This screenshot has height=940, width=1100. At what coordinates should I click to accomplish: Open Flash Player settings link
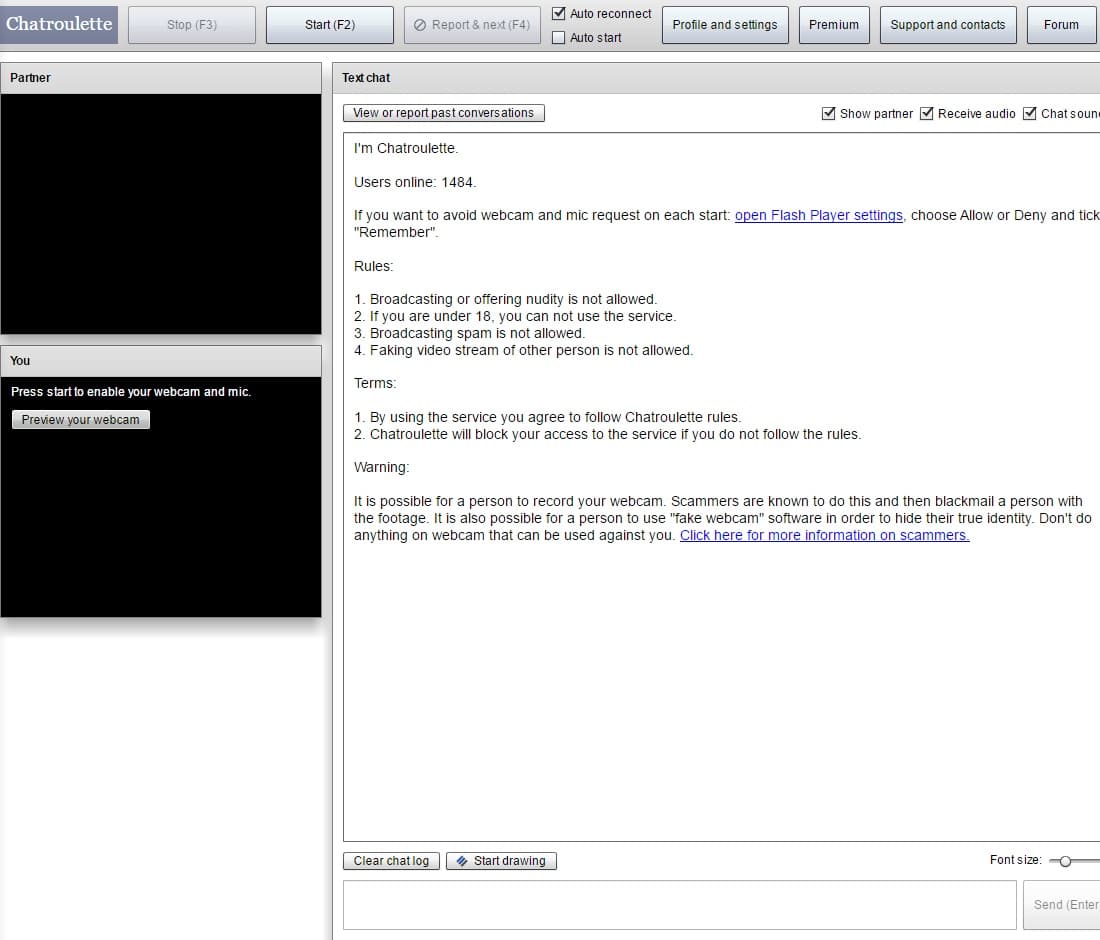819,215
